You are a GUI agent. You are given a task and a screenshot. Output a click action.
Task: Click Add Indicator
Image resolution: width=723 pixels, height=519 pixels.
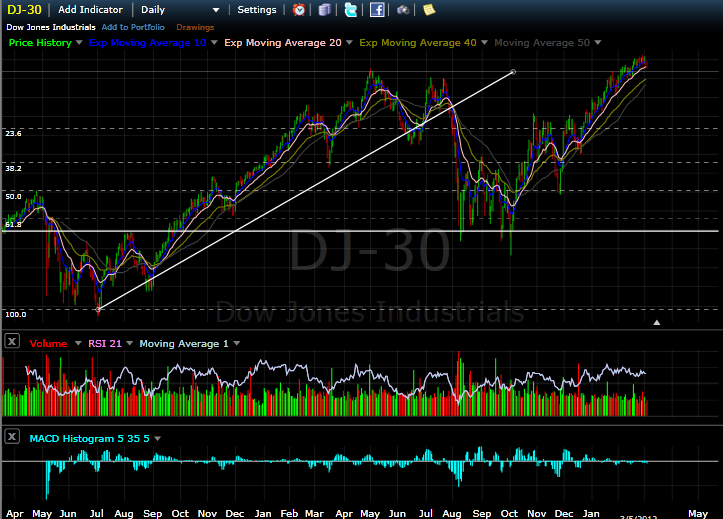click(x=90, y=10)
